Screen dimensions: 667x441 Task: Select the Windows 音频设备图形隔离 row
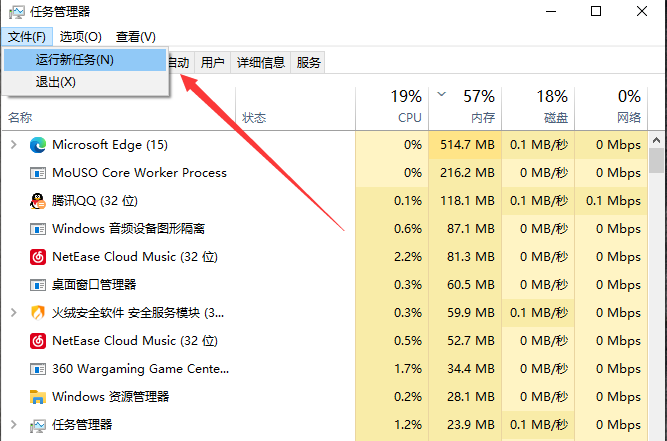[324, 229]
